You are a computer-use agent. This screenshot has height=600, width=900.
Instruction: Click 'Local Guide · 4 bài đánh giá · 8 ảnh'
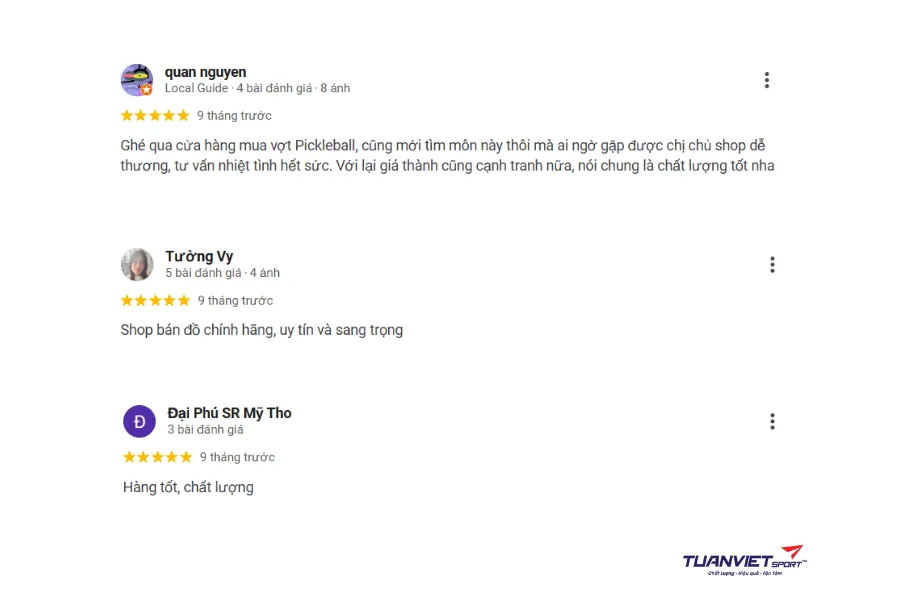pos(257,88)
